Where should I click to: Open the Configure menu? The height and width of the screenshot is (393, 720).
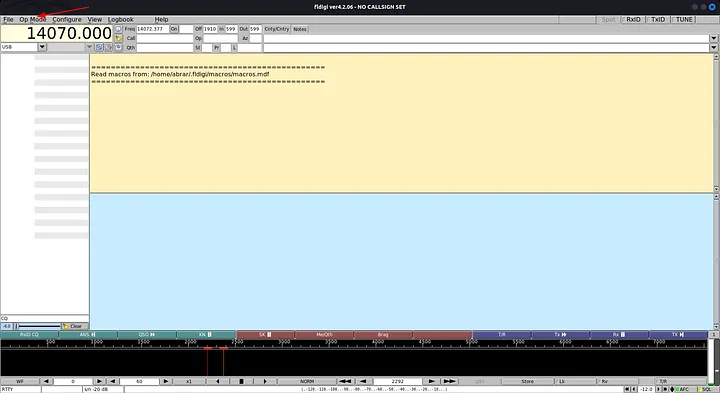coord(67,20)
